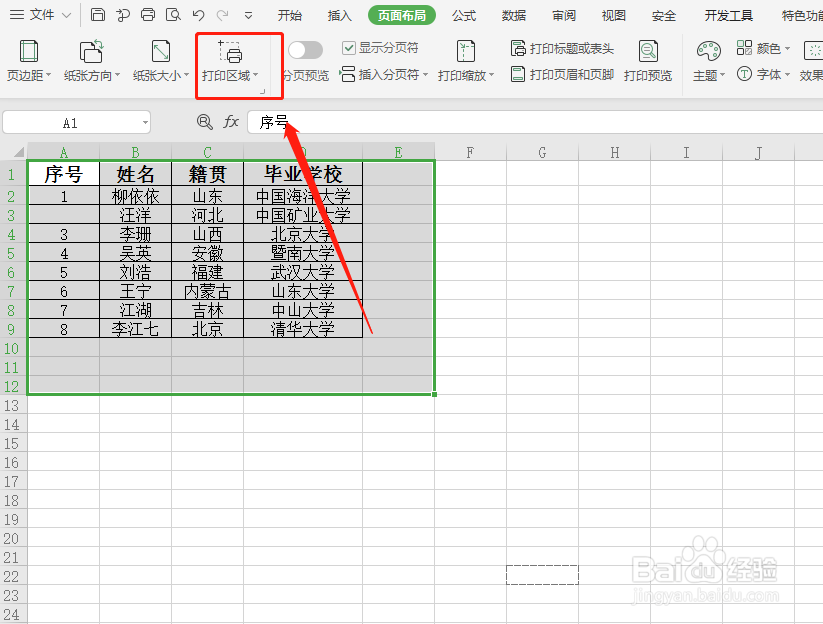Select cell containing 内蒙古
Viewport: 823px width, 624px height.
point(207,291)
